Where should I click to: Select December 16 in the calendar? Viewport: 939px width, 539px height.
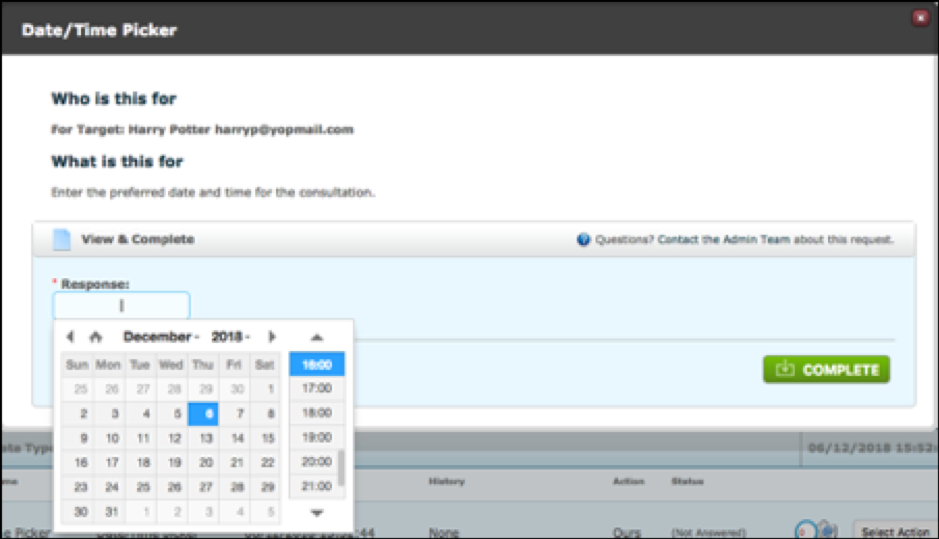coord(78,462)
